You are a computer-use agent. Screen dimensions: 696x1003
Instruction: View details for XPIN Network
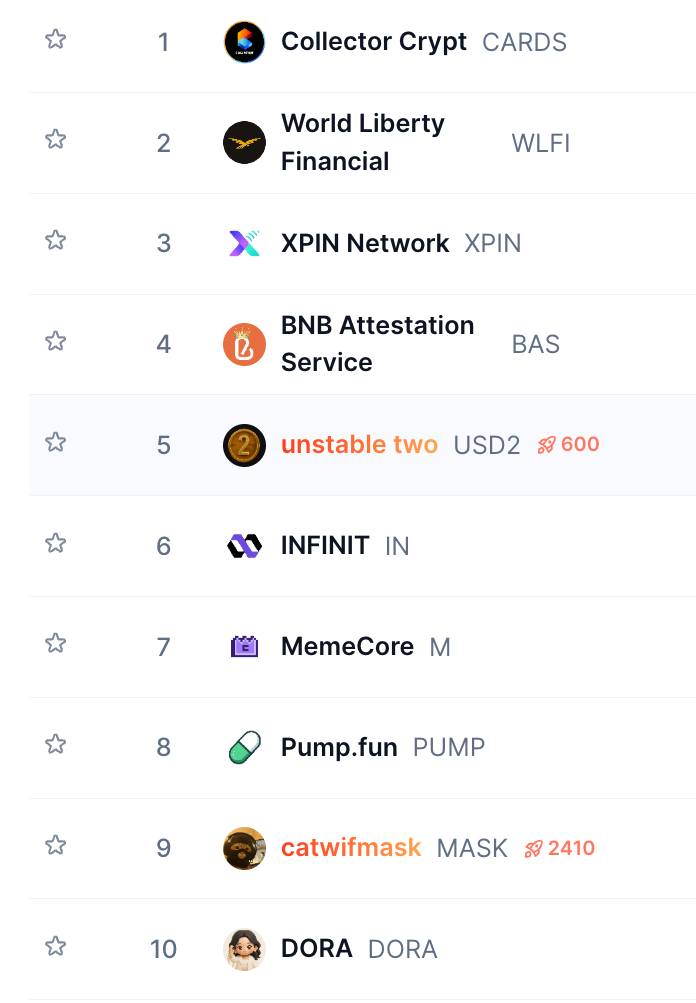pos(365,243)
